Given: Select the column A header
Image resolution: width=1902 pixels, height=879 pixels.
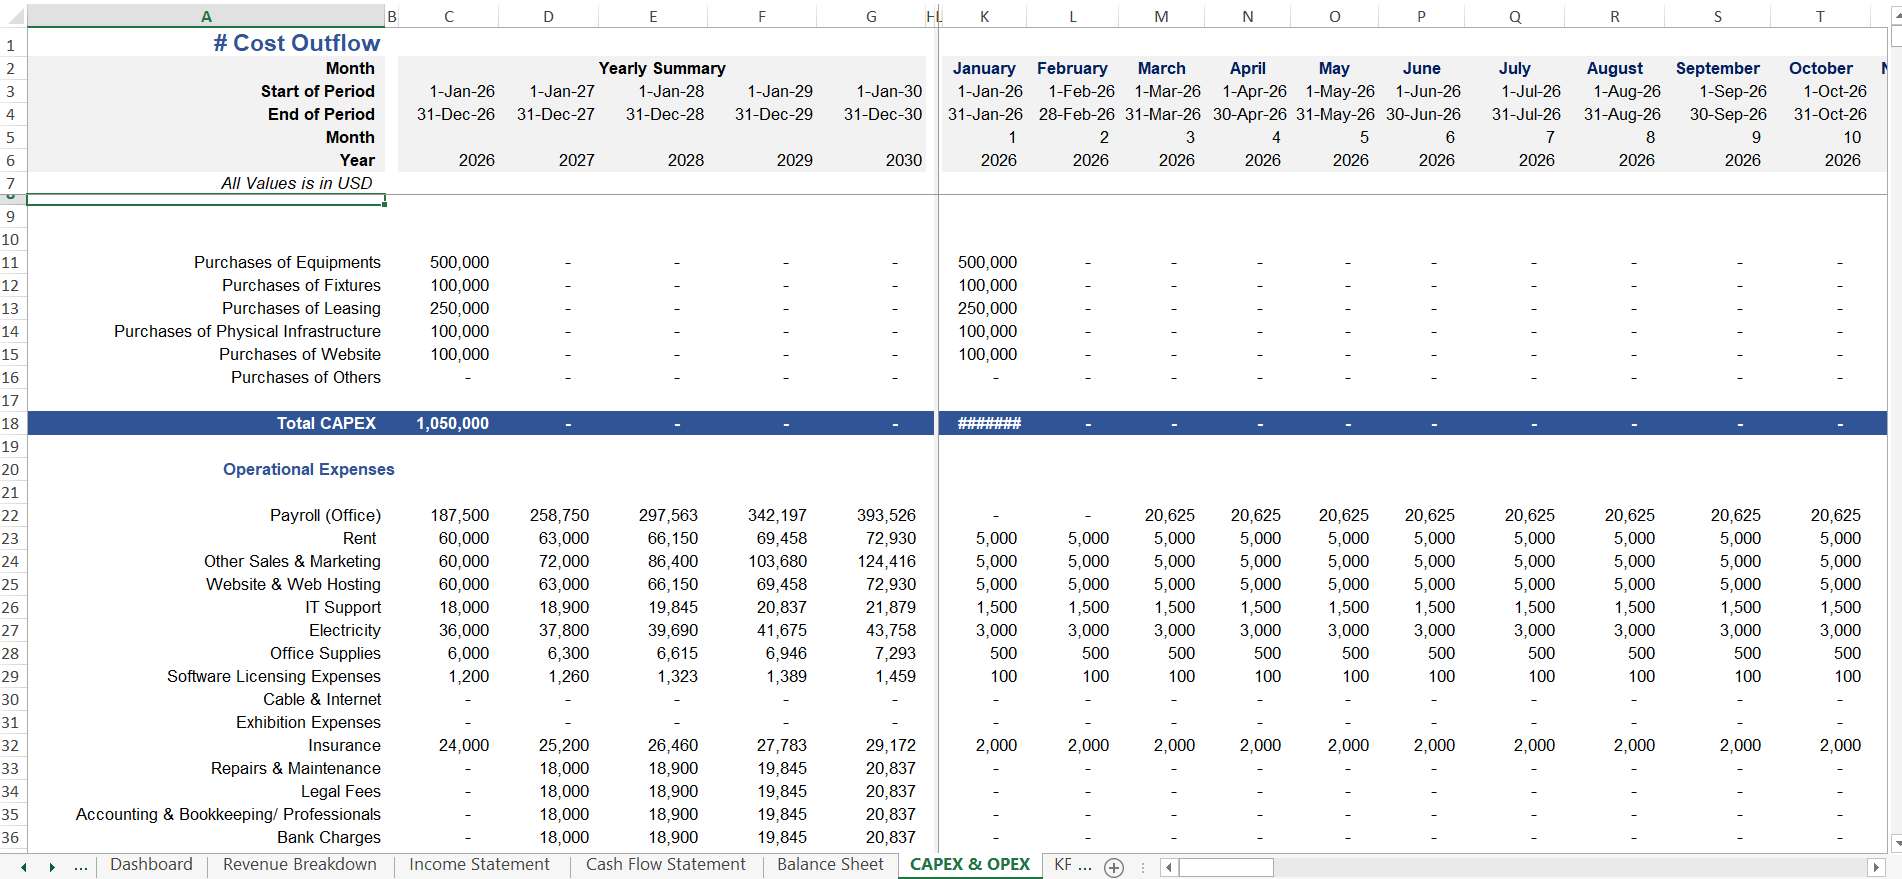Looking at the screenshot, I should [x=206, y=16].
